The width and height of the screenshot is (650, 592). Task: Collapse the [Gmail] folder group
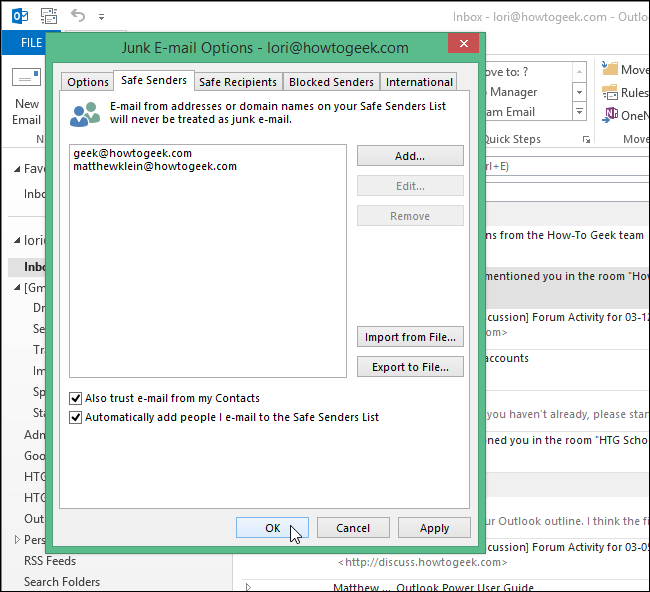[x=17, y=287]
